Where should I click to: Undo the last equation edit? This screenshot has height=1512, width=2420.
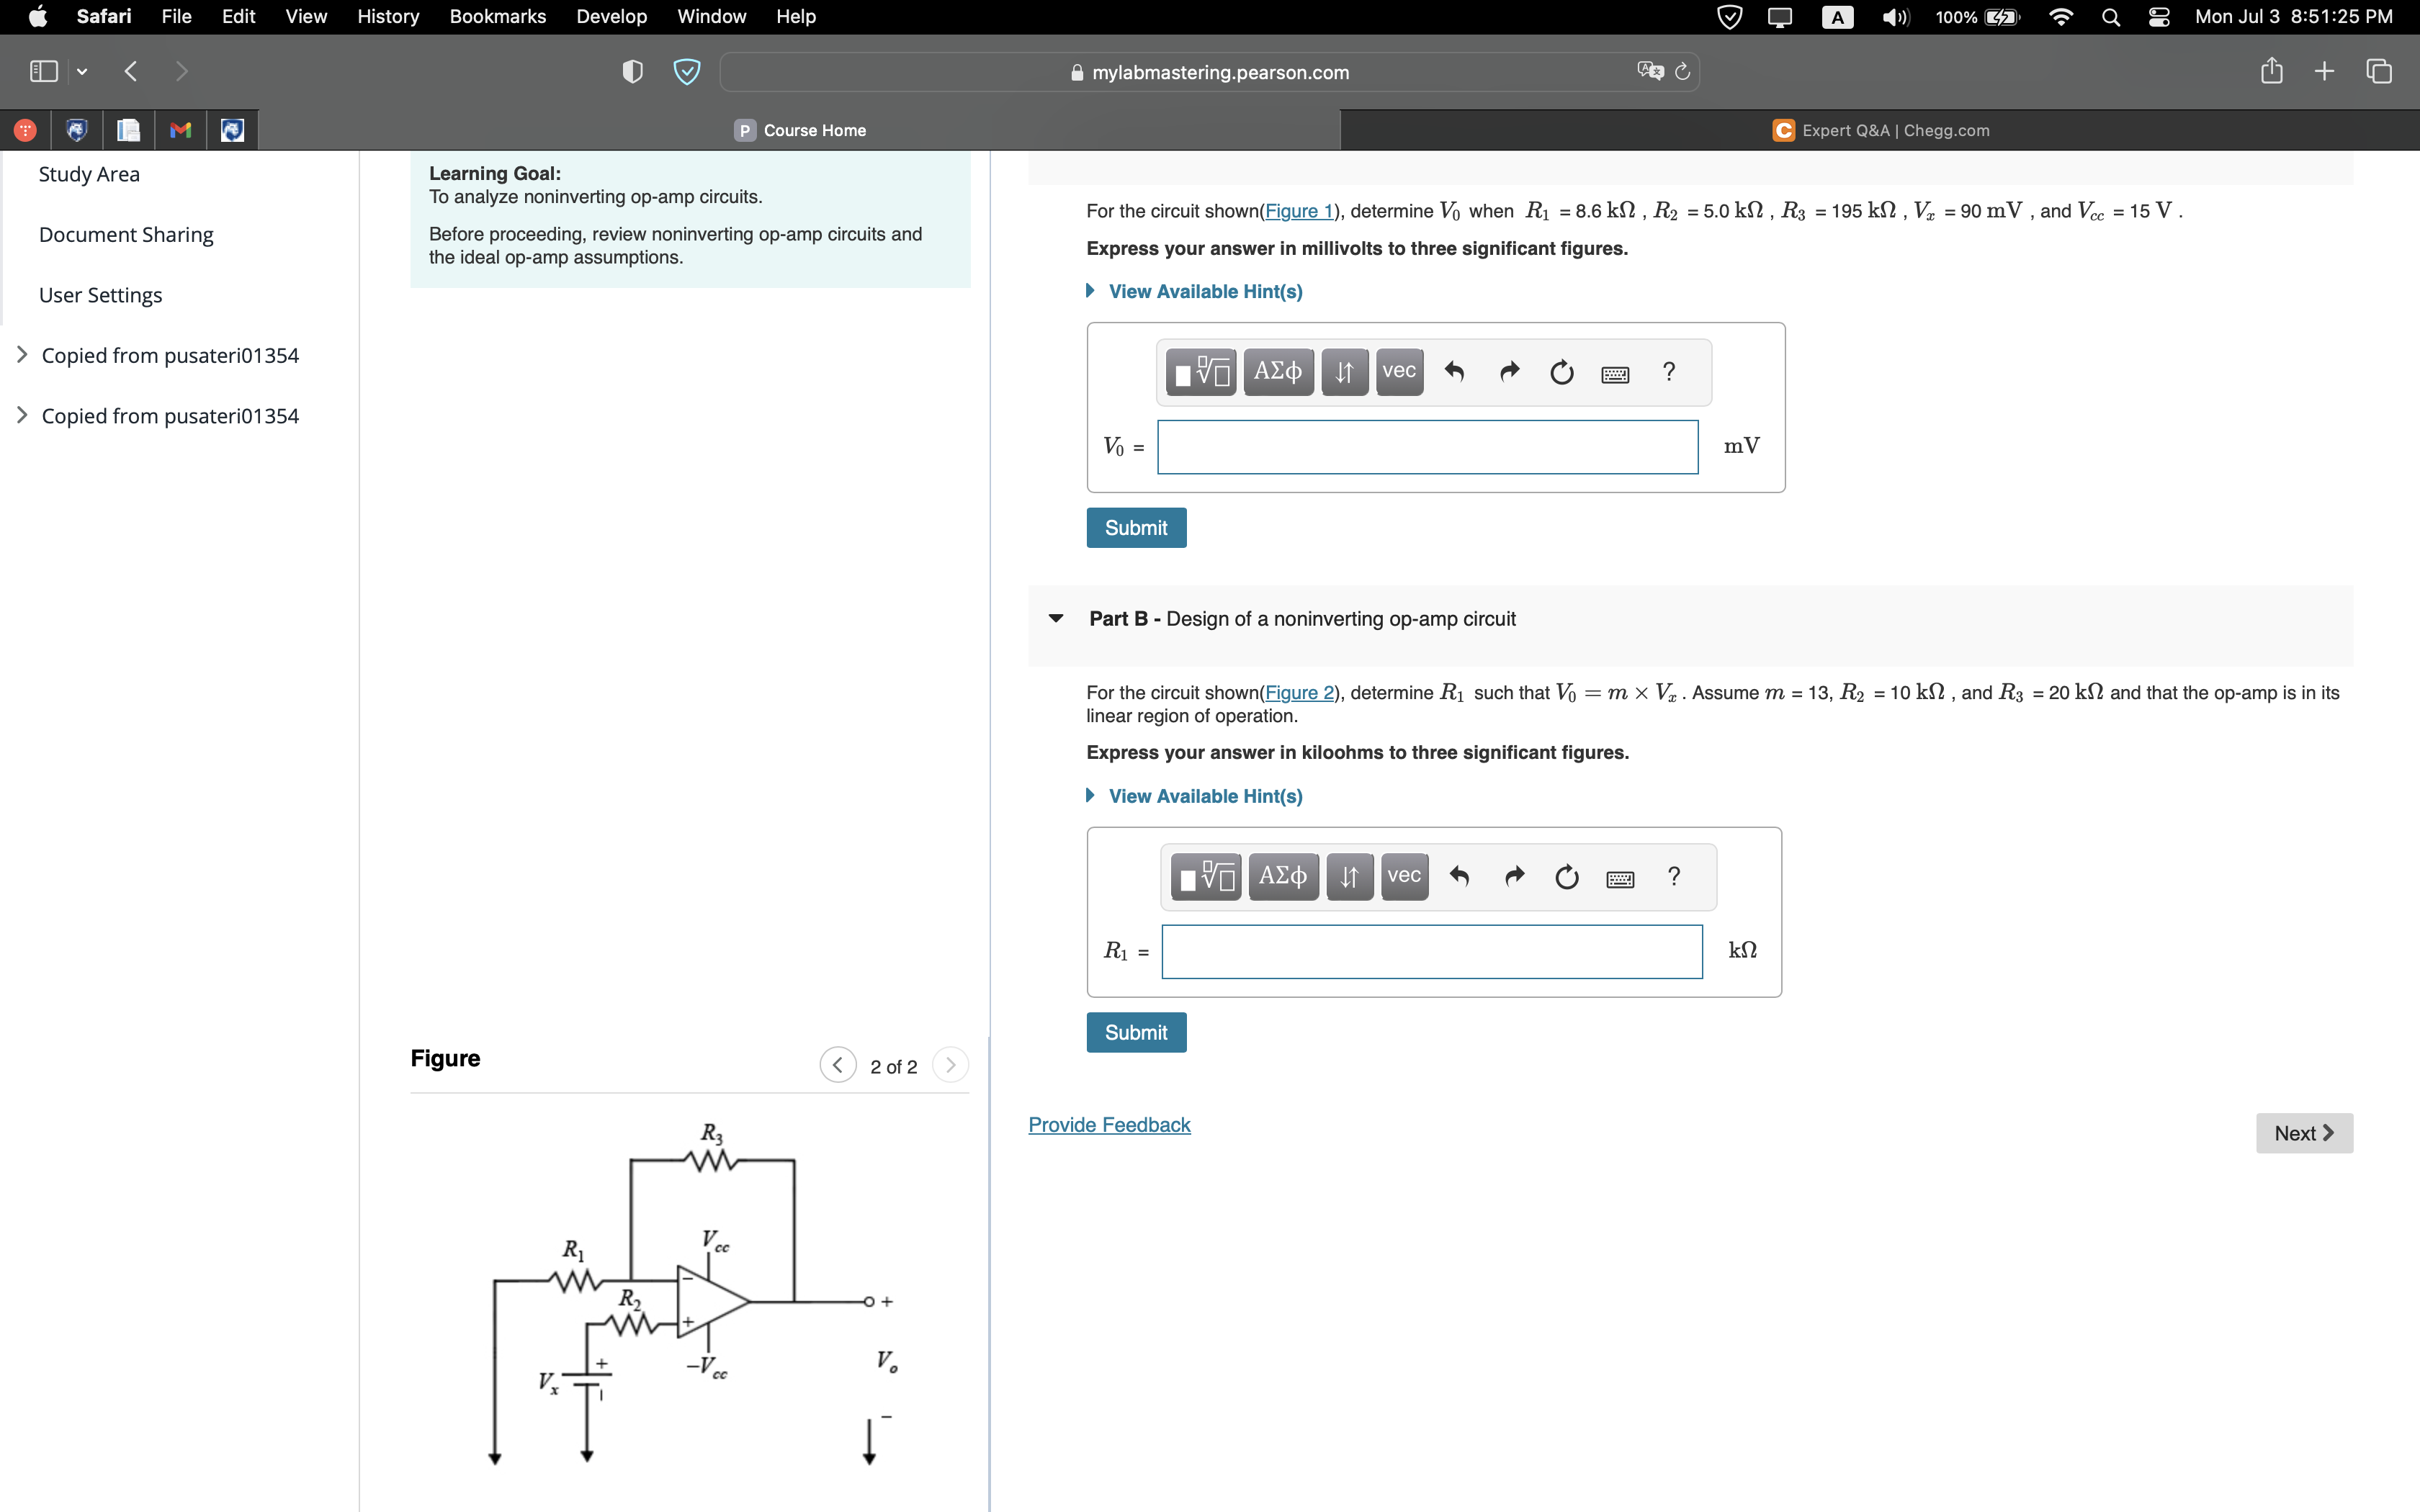(1454, 371)
